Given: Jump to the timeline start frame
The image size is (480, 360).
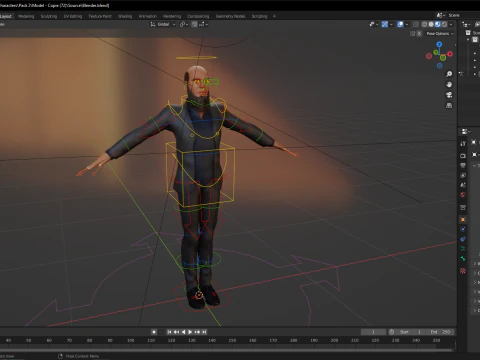Looking at the screenshot, I should [x=169, y=332].
